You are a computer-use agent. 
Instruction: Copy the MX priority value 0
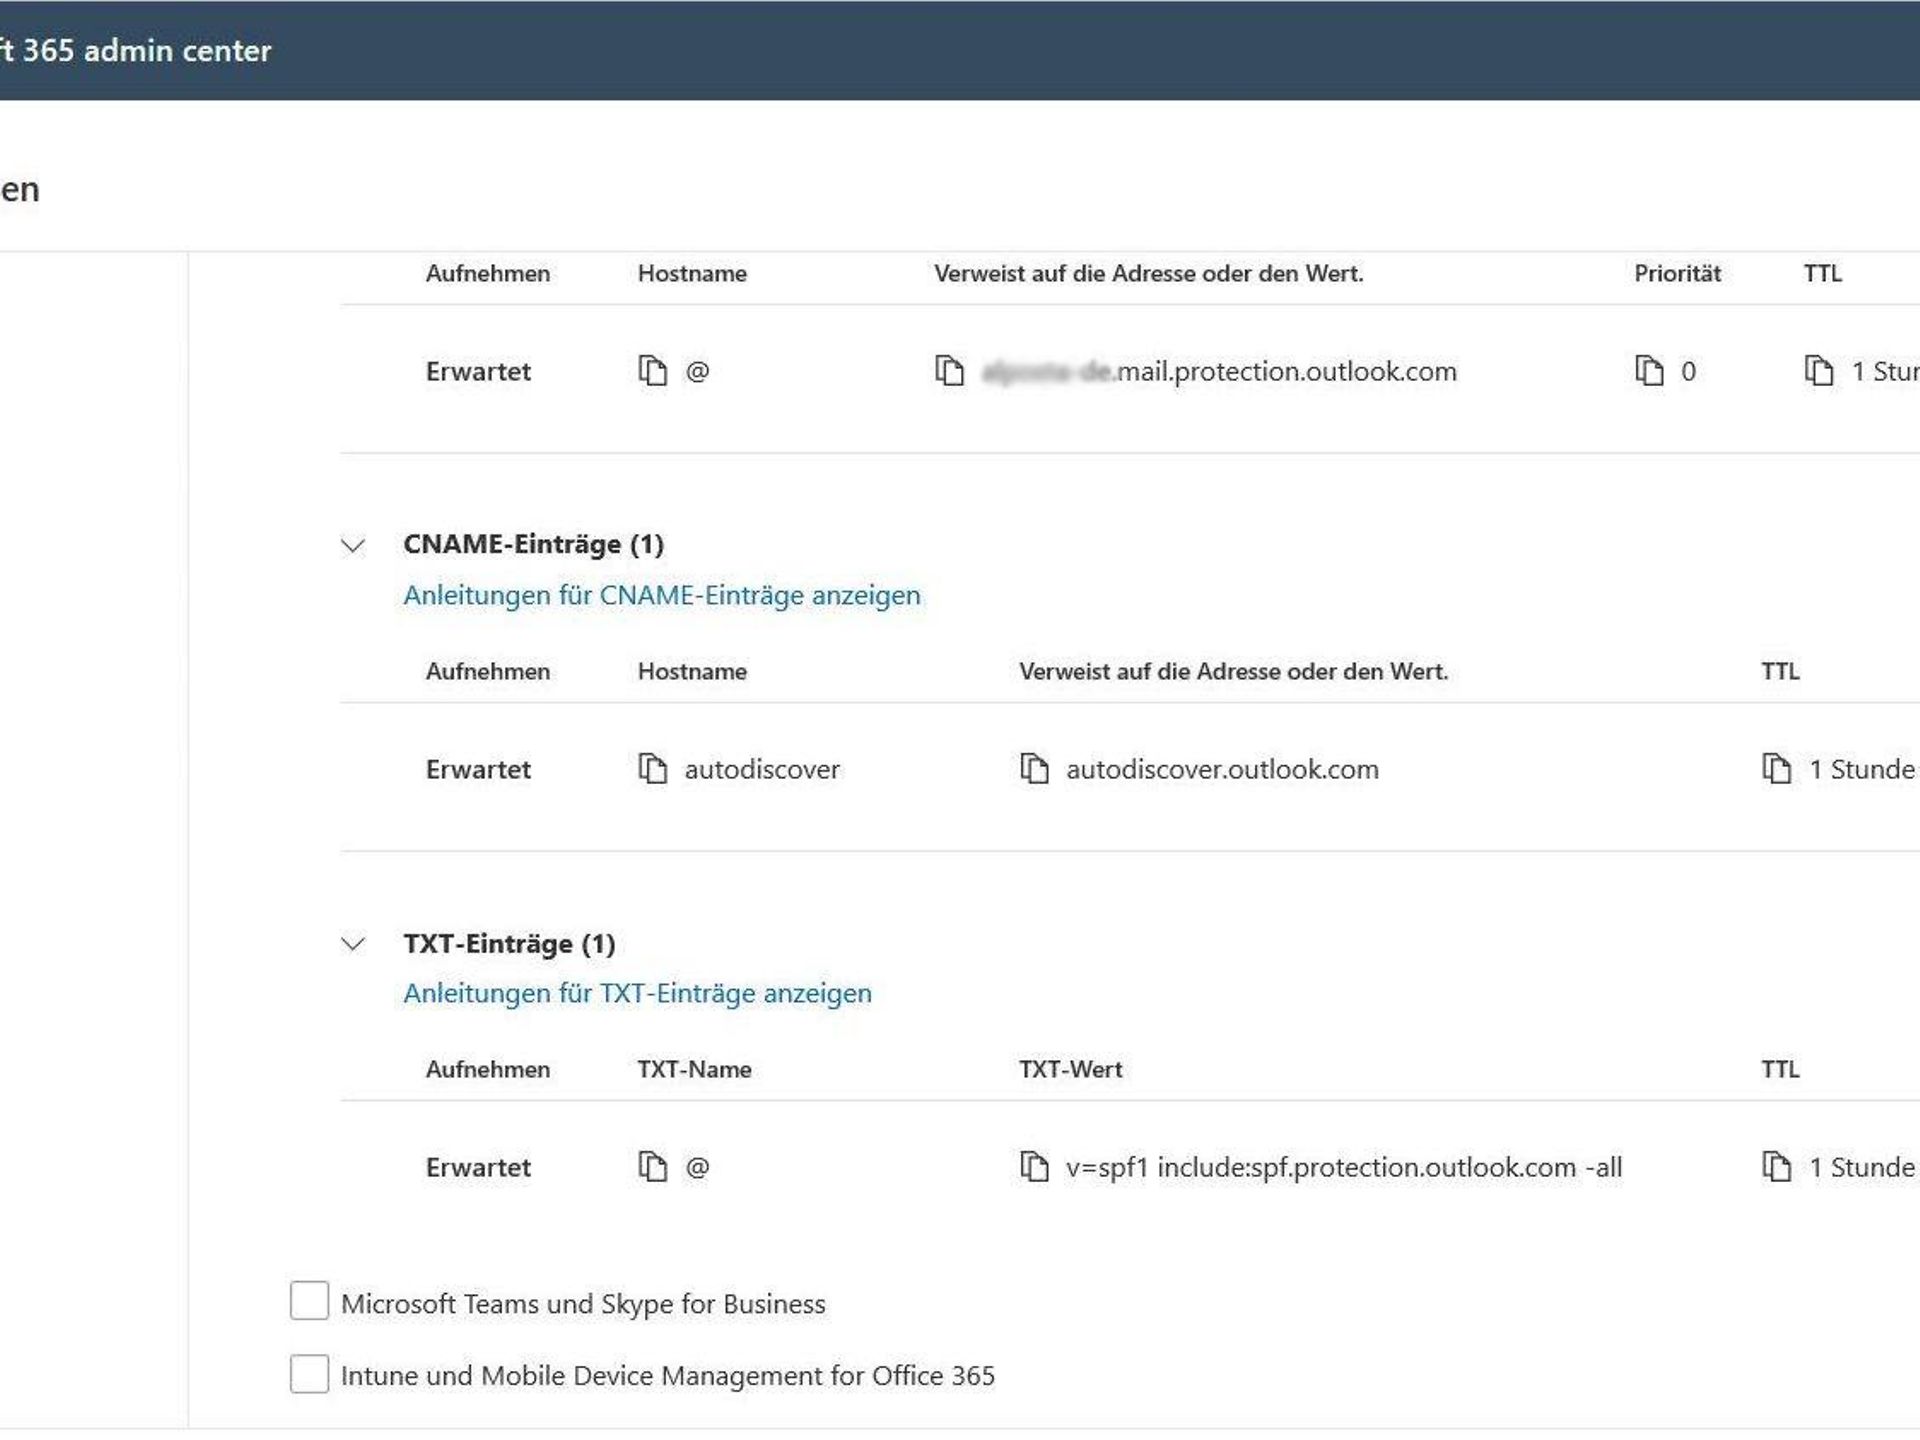[x=1648, y=370]
